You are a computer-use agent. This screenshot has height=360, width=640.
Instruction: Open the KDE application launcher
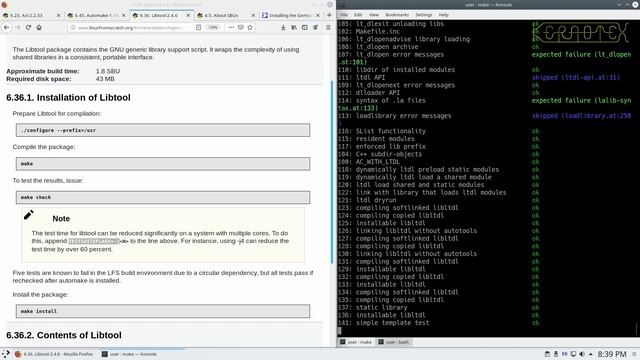6,354
